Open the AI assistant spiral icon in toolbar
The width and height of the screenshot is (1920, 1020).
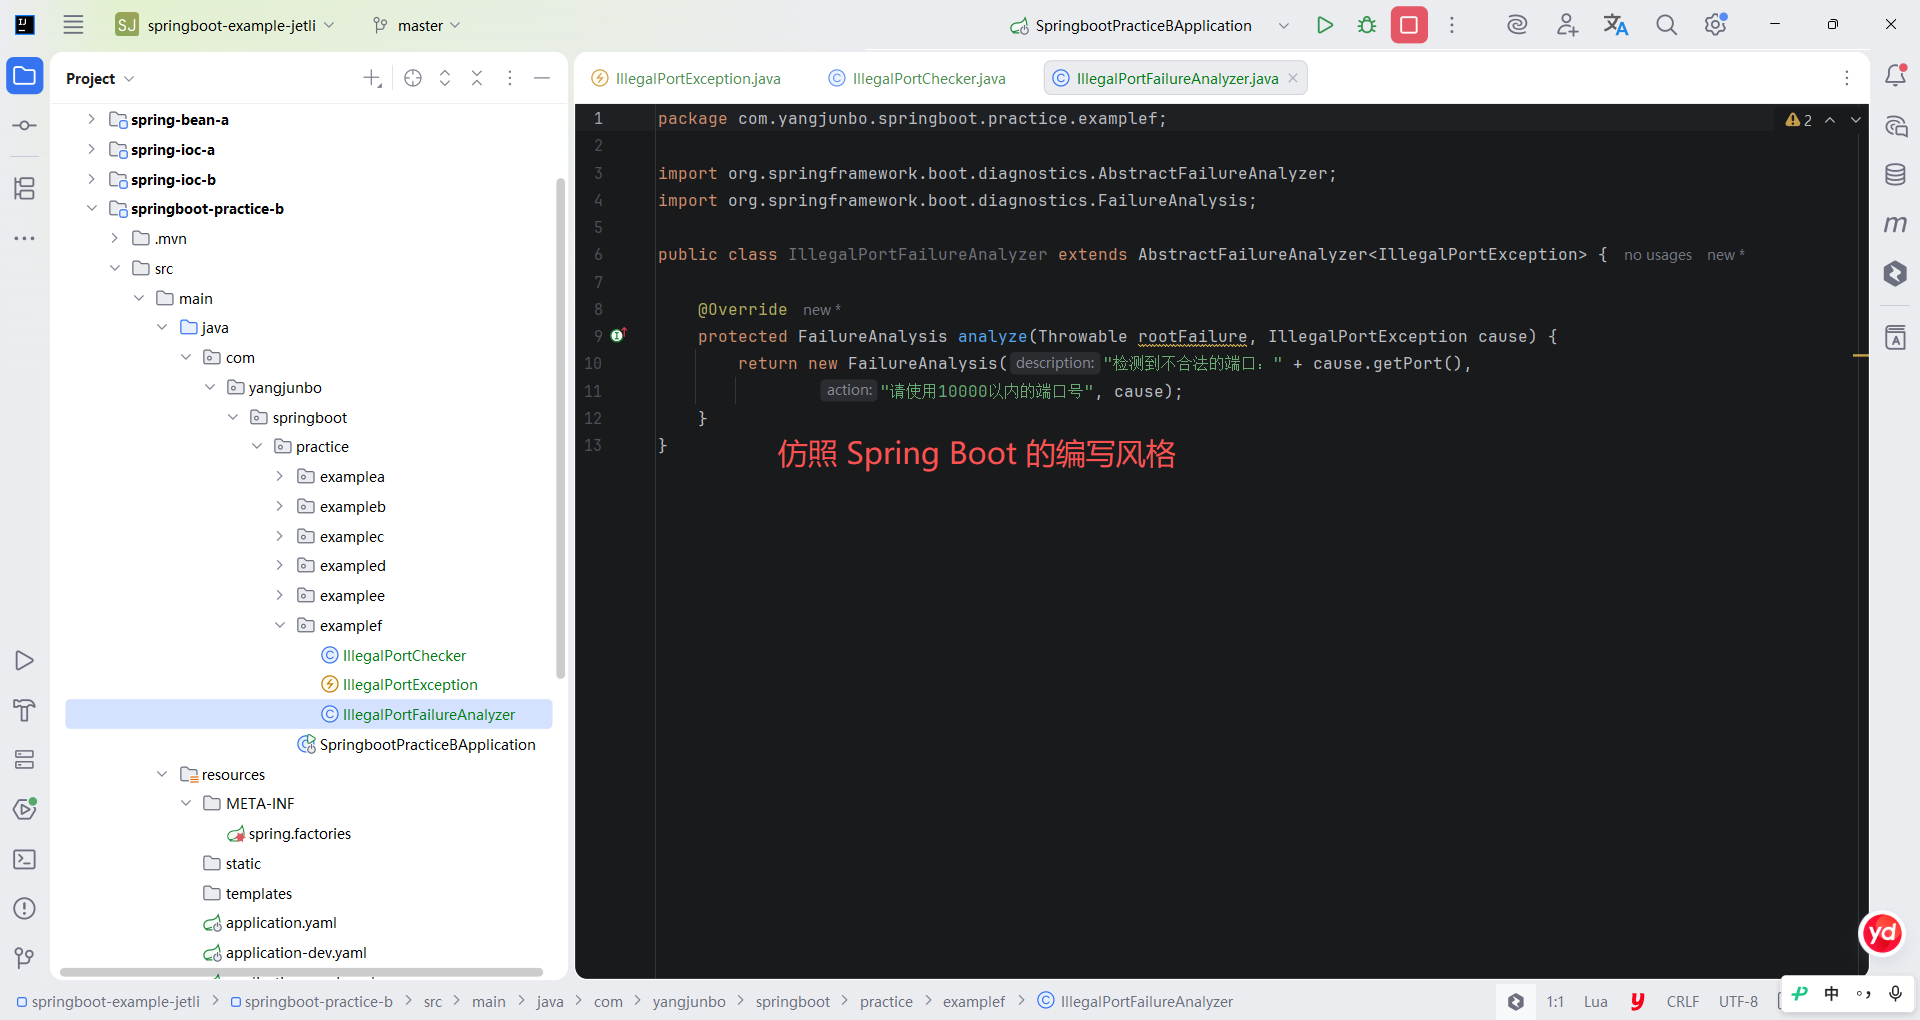point(1517,25)
